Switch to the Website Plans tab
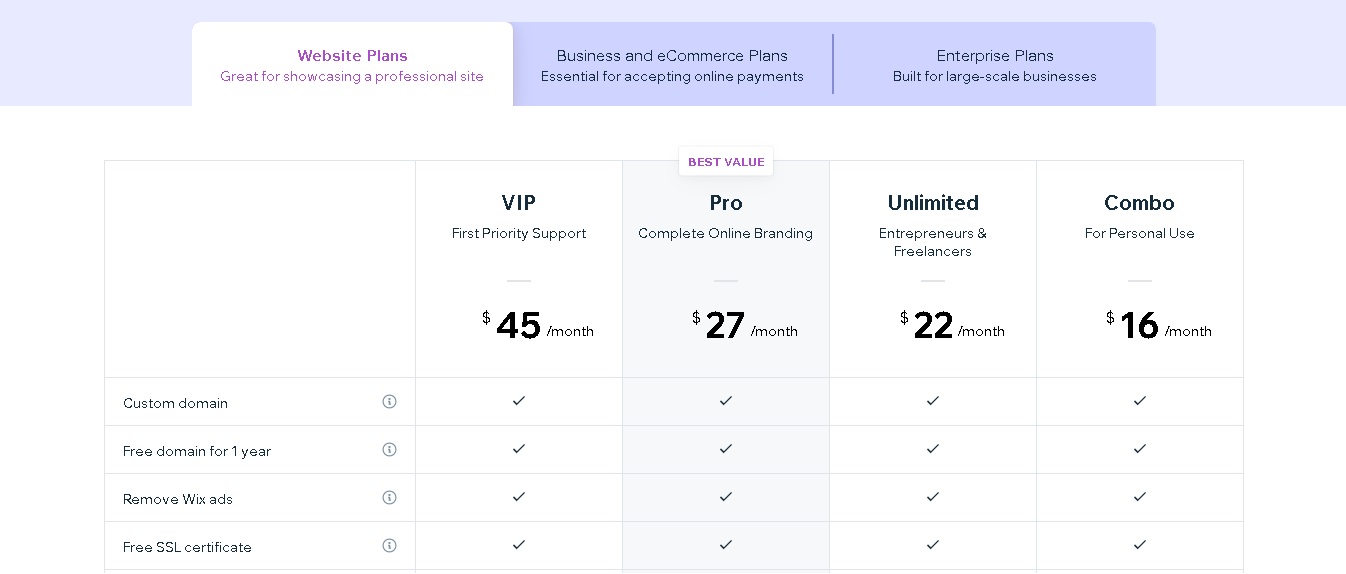 coord(352,64)
